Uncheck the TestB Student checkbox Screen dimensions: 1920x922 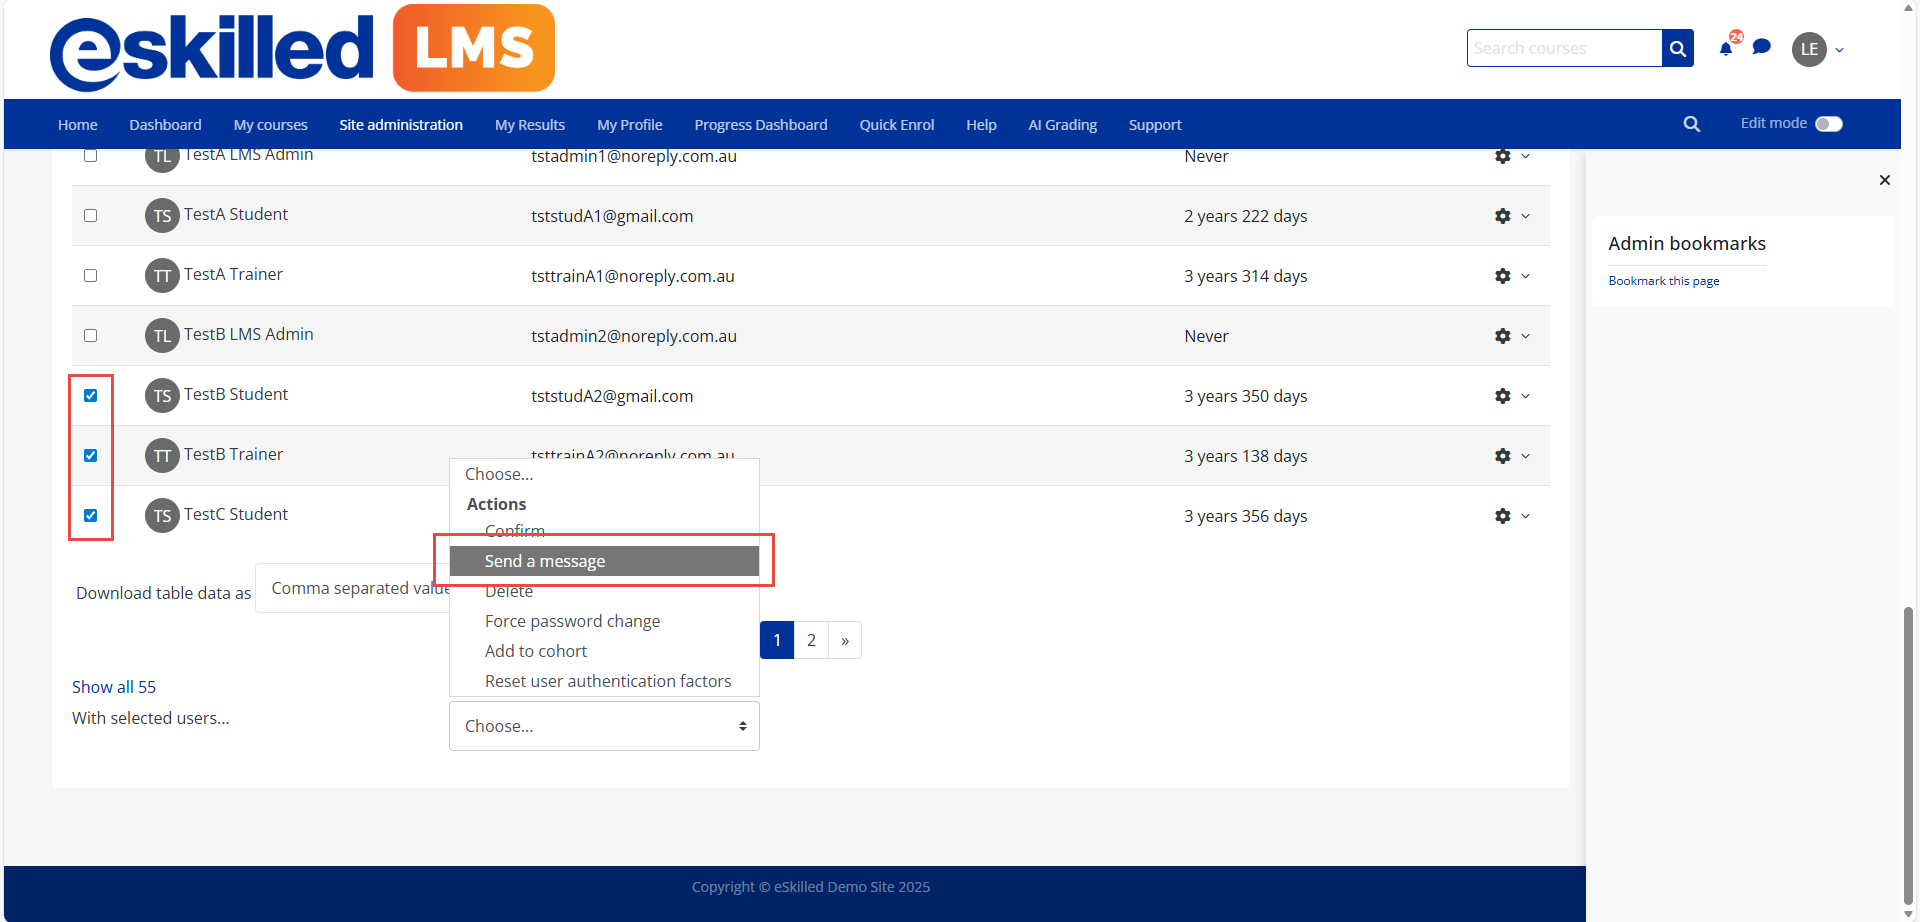tap(91, 396)
